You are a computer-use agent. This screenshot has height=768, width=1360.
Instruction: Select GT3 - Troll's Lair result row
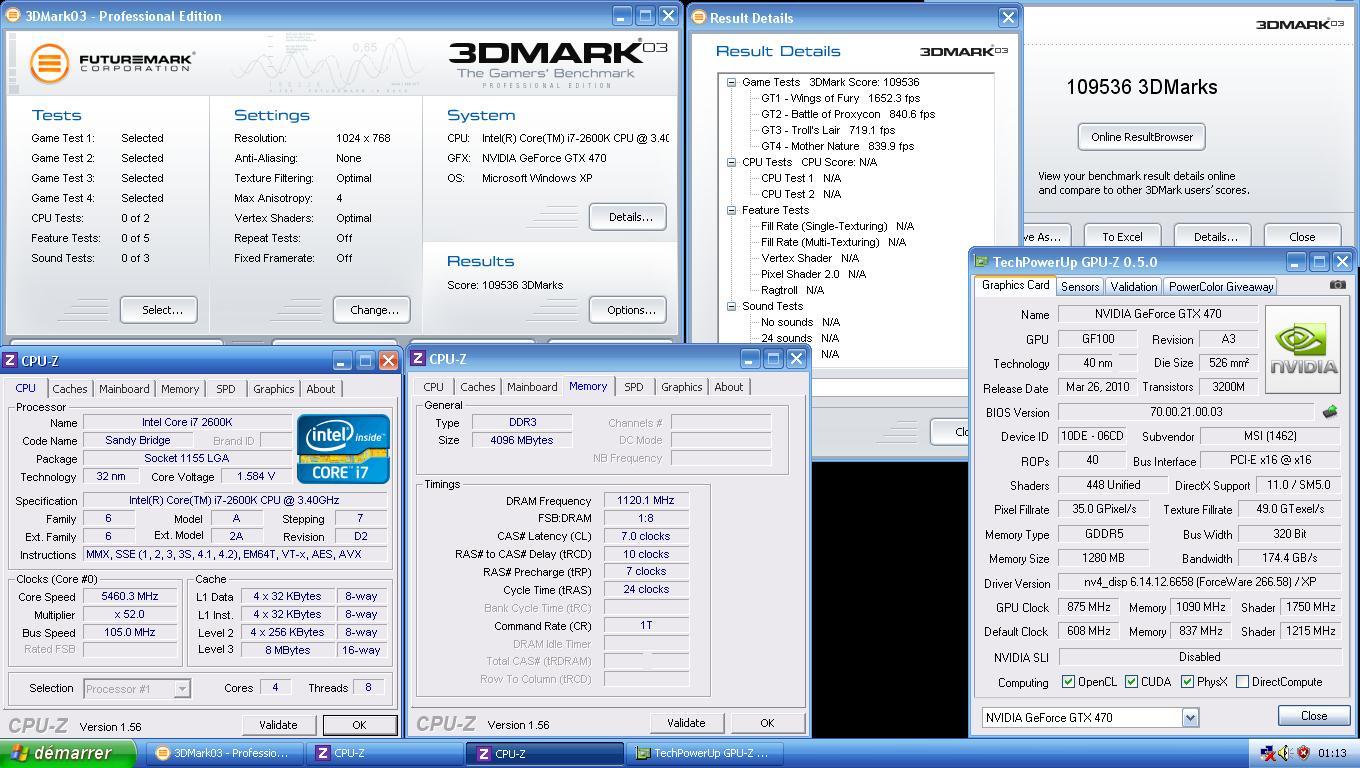click(x=828, y=130)
